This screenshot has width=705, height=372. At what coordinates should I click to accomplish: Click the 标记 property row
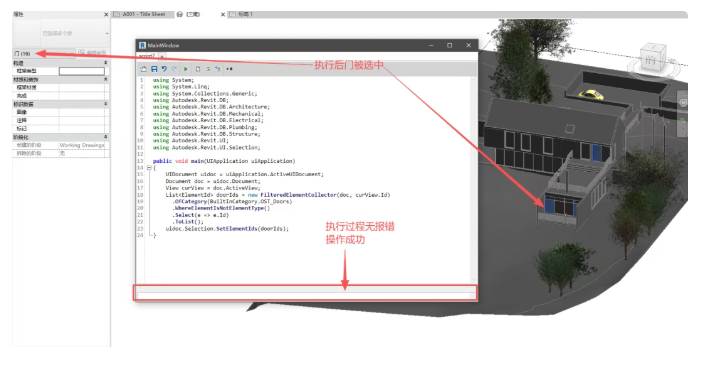[61, 129]
